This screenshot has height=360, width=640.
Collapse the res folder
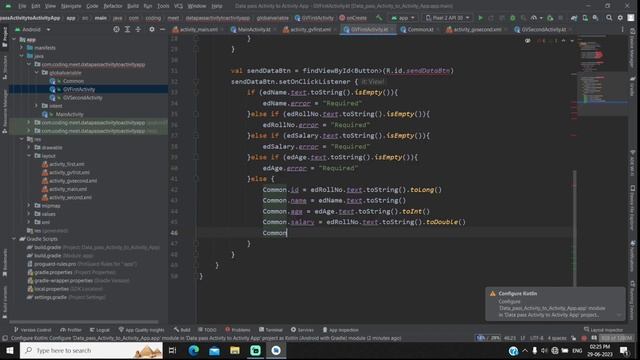(x=22, y=139)
